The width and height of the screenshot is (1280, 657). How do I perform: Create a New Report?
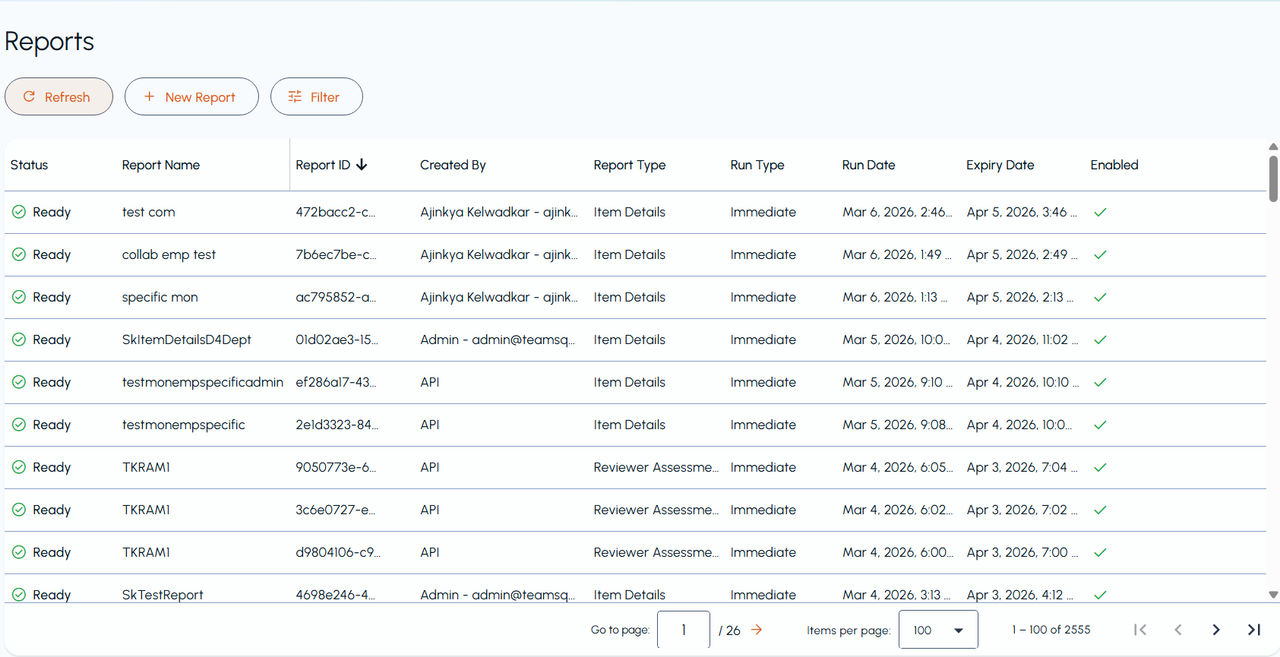[x=191, y=97]
